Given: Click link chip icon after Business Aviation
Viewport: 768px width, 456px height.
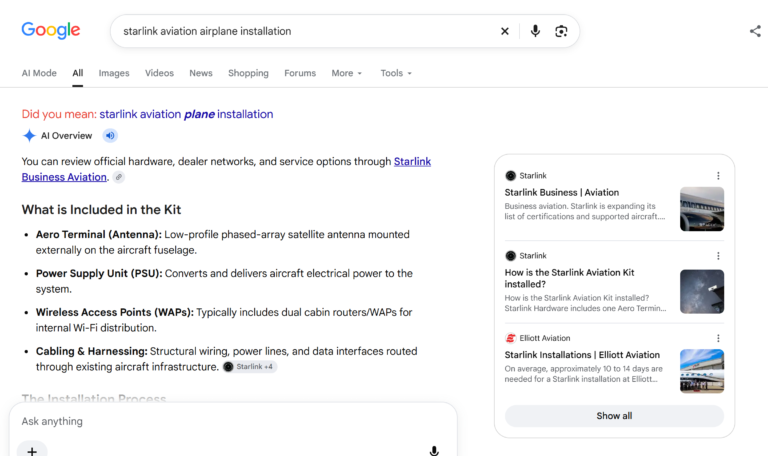Looking at the screenshot, I should [119, 177].
